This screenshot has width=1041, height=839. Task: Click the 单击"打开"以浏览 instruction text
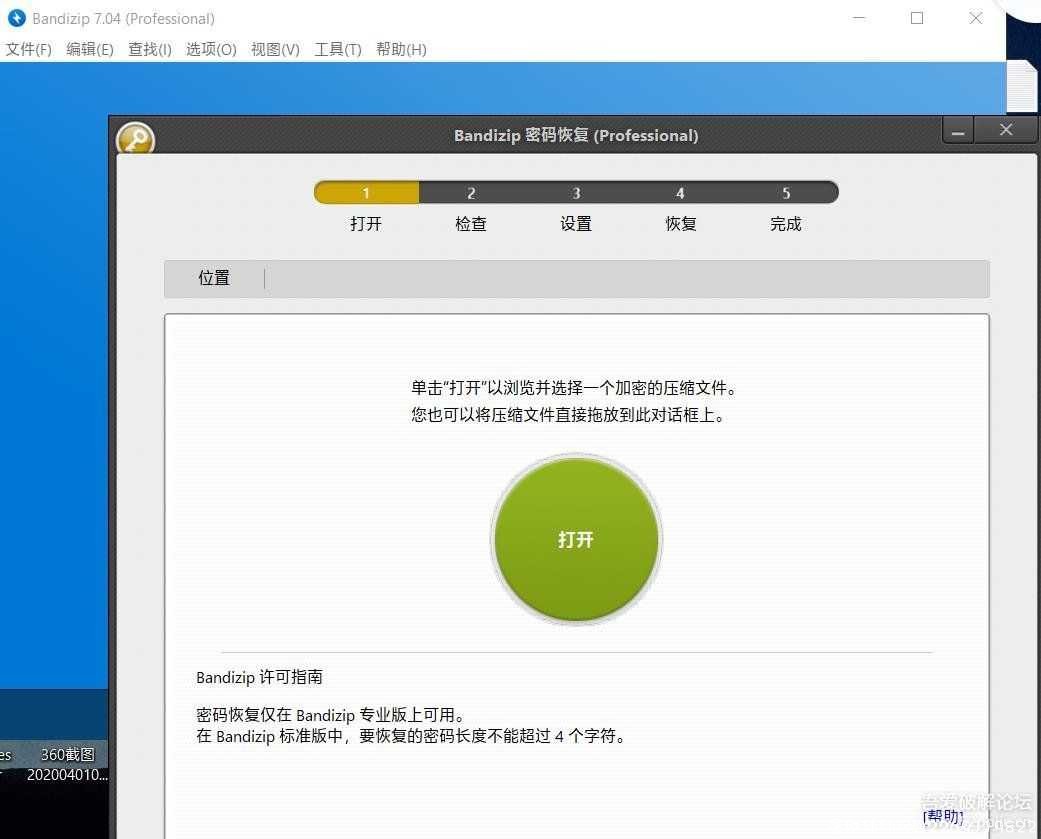tap(574, 388)
